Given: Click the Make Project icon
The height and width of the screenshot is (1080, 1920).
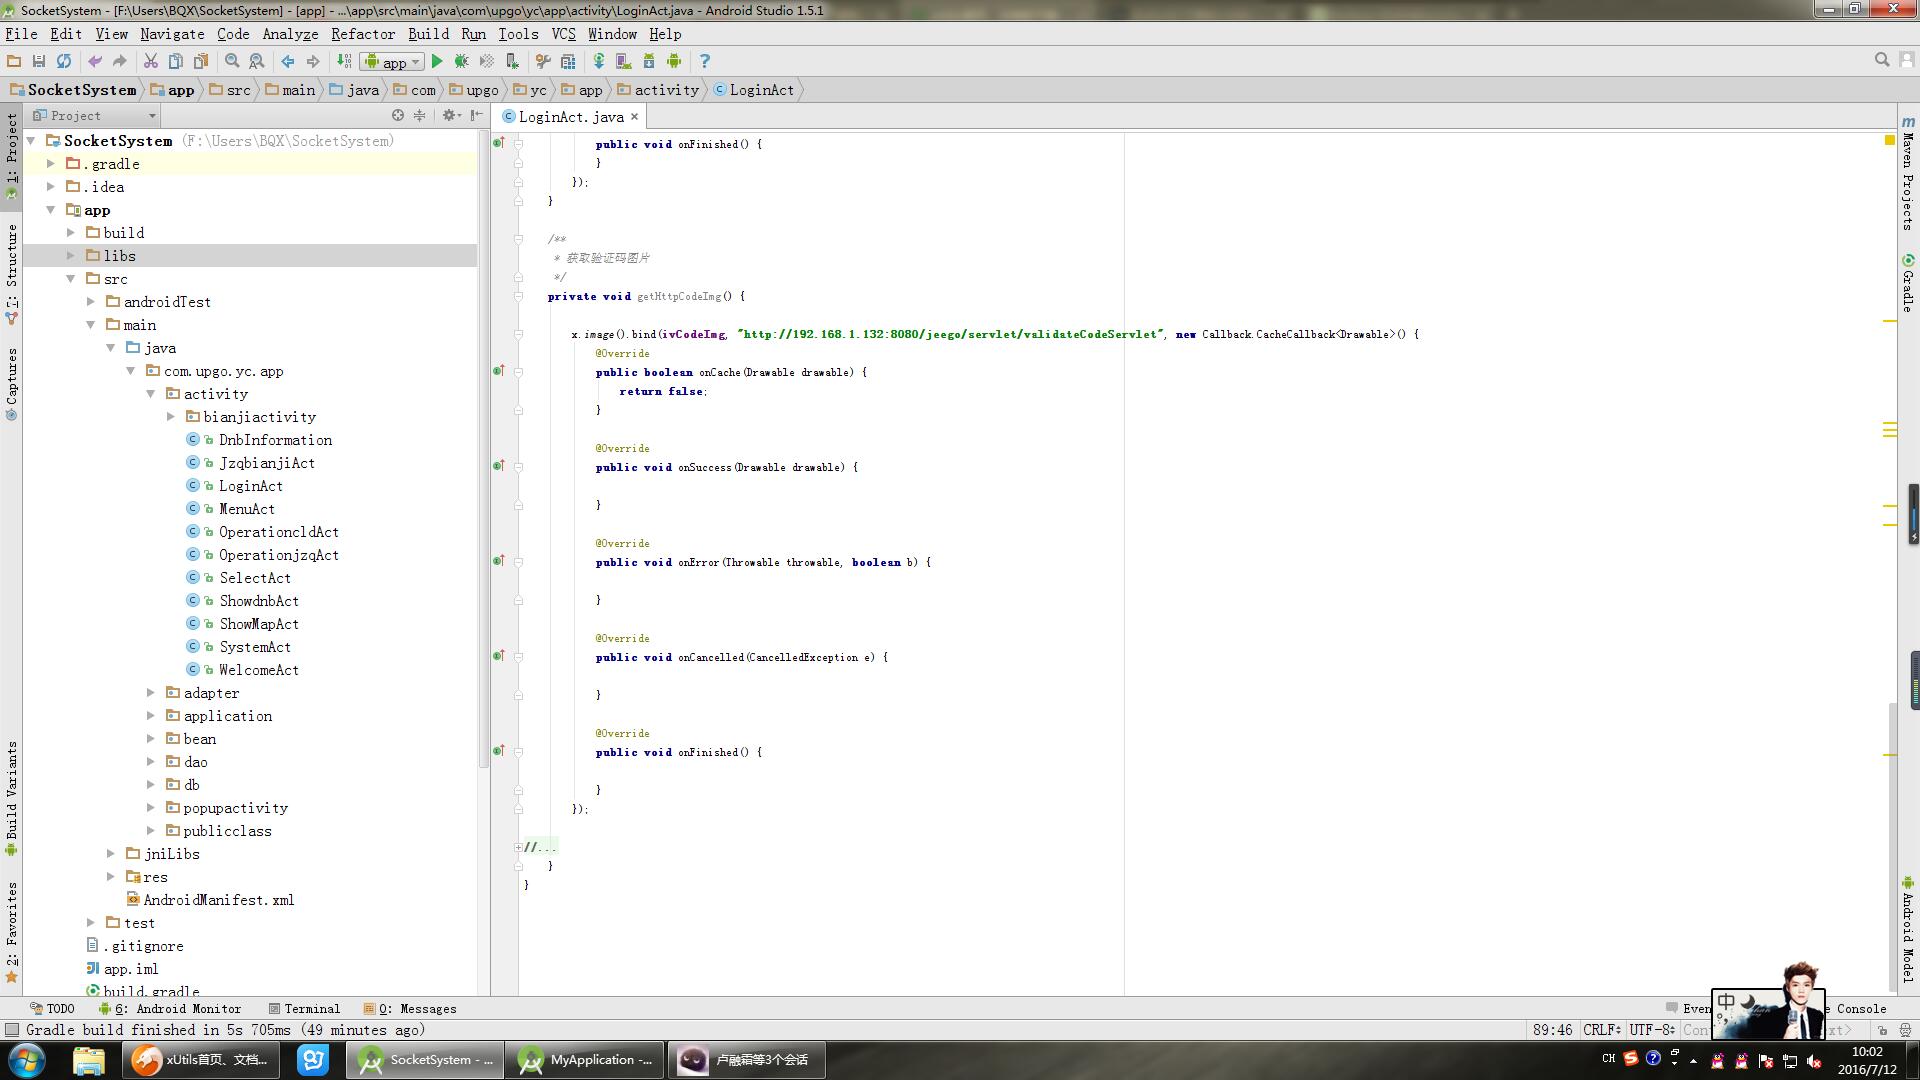Looking at the screenshot, I should (344, 61).
